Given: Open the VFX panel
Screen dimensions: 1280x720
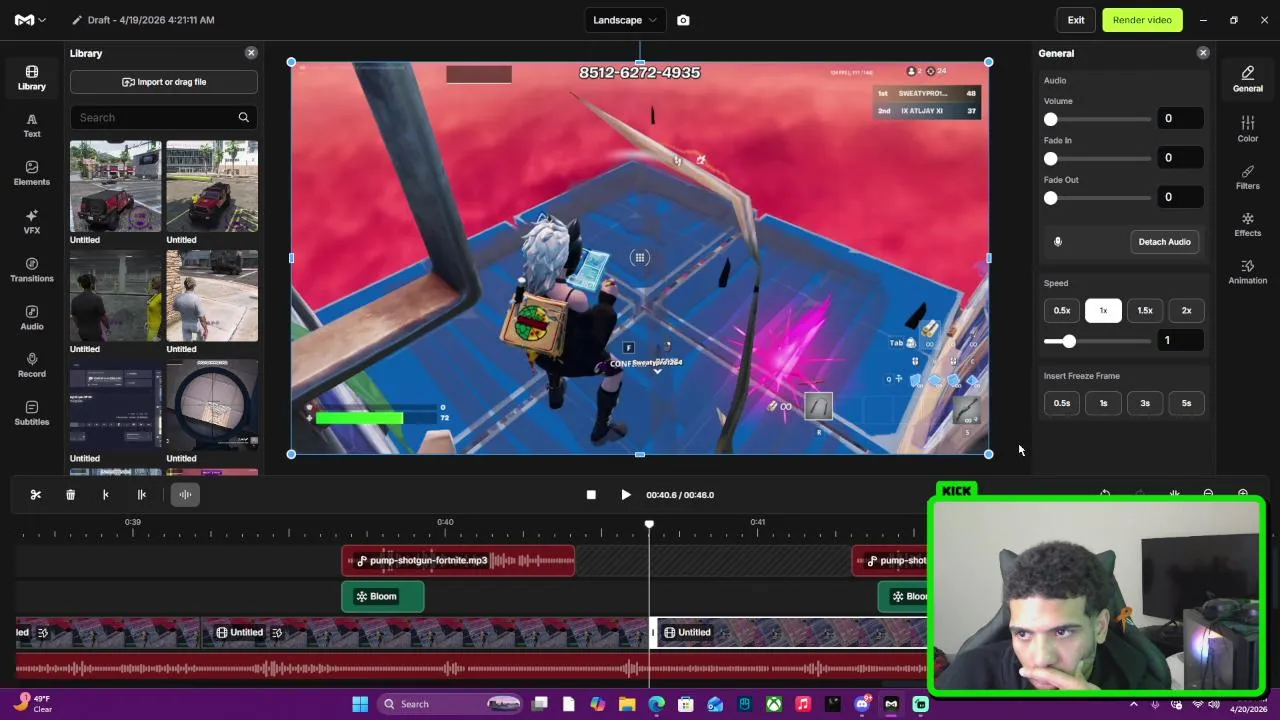Looking at the screenshot, I should coord(31,221).
